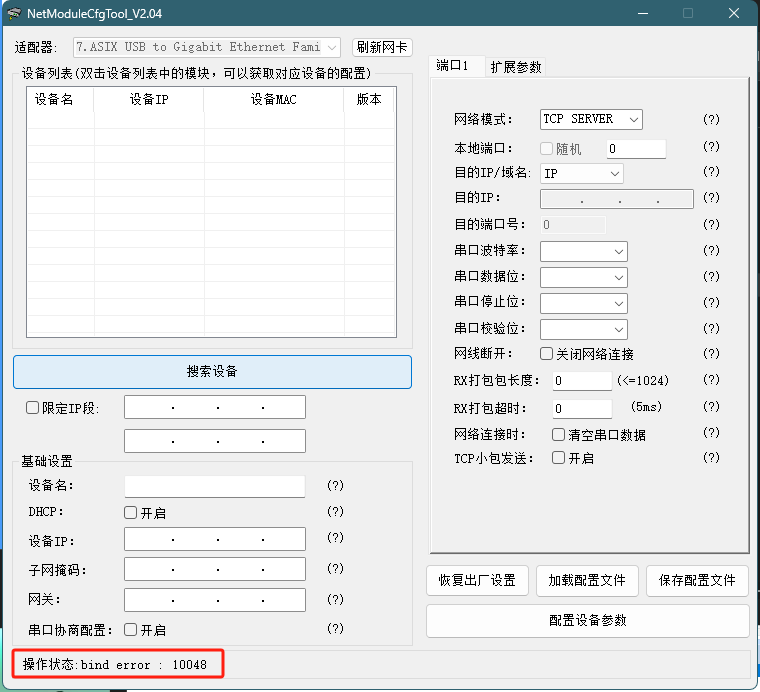Open 网络模式 TCP SERVER dropdown
The image size is (760, 692).
pyautogui.click(x=591, y=119)
